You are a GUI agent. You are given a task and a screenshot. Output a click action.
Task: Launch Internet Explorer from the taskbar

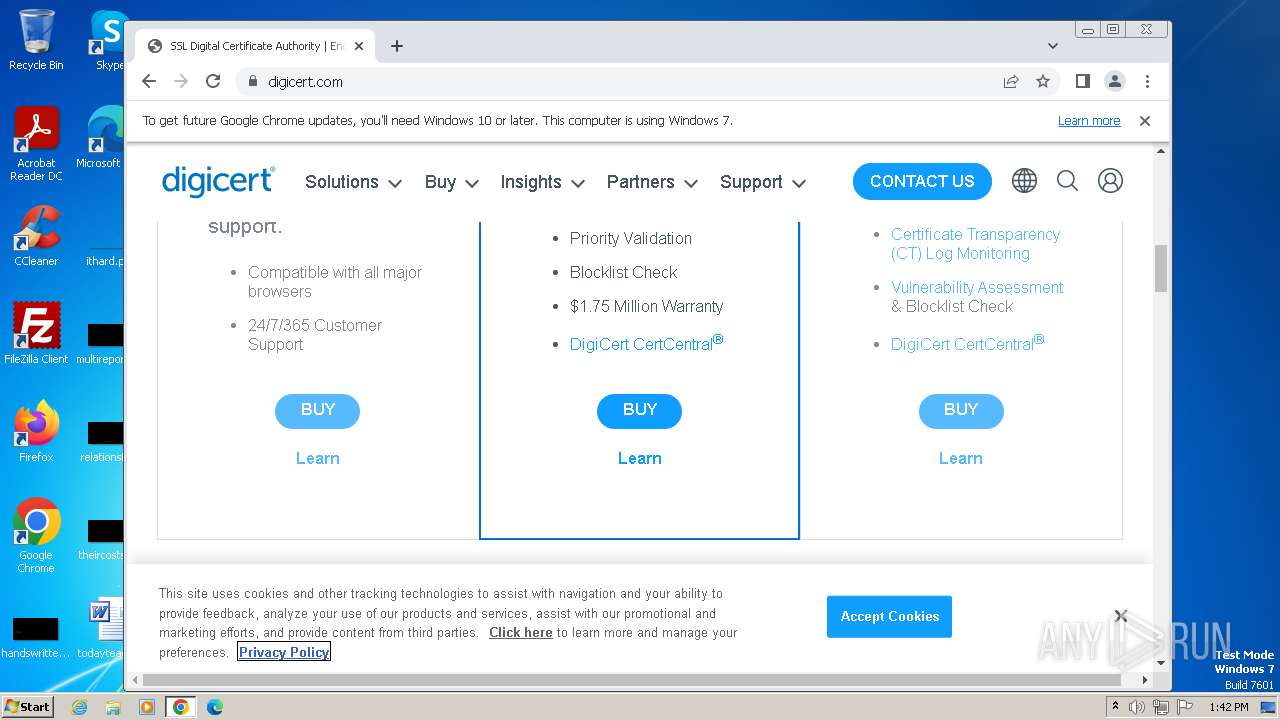pyautogui.click(x=79, y=707)
